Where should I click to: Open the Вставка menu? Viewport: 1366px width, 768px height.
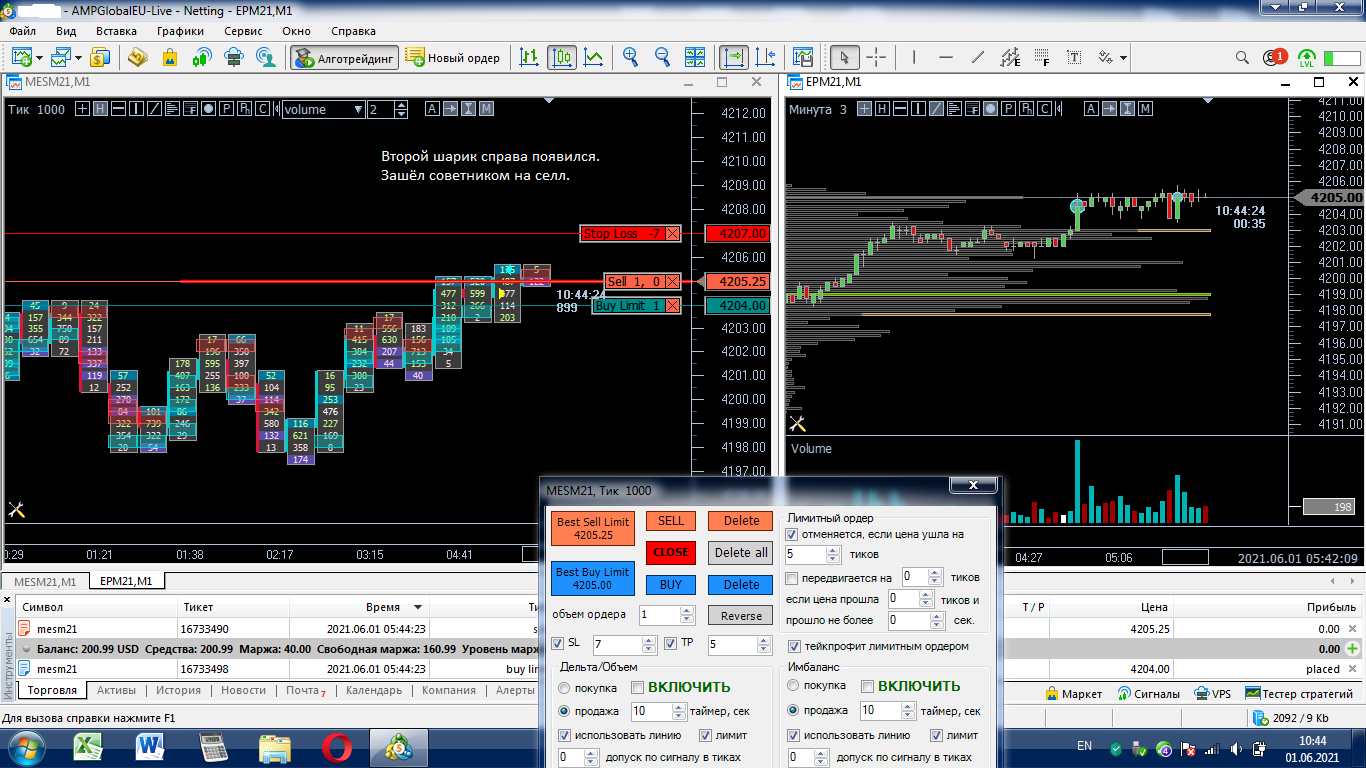116,31
